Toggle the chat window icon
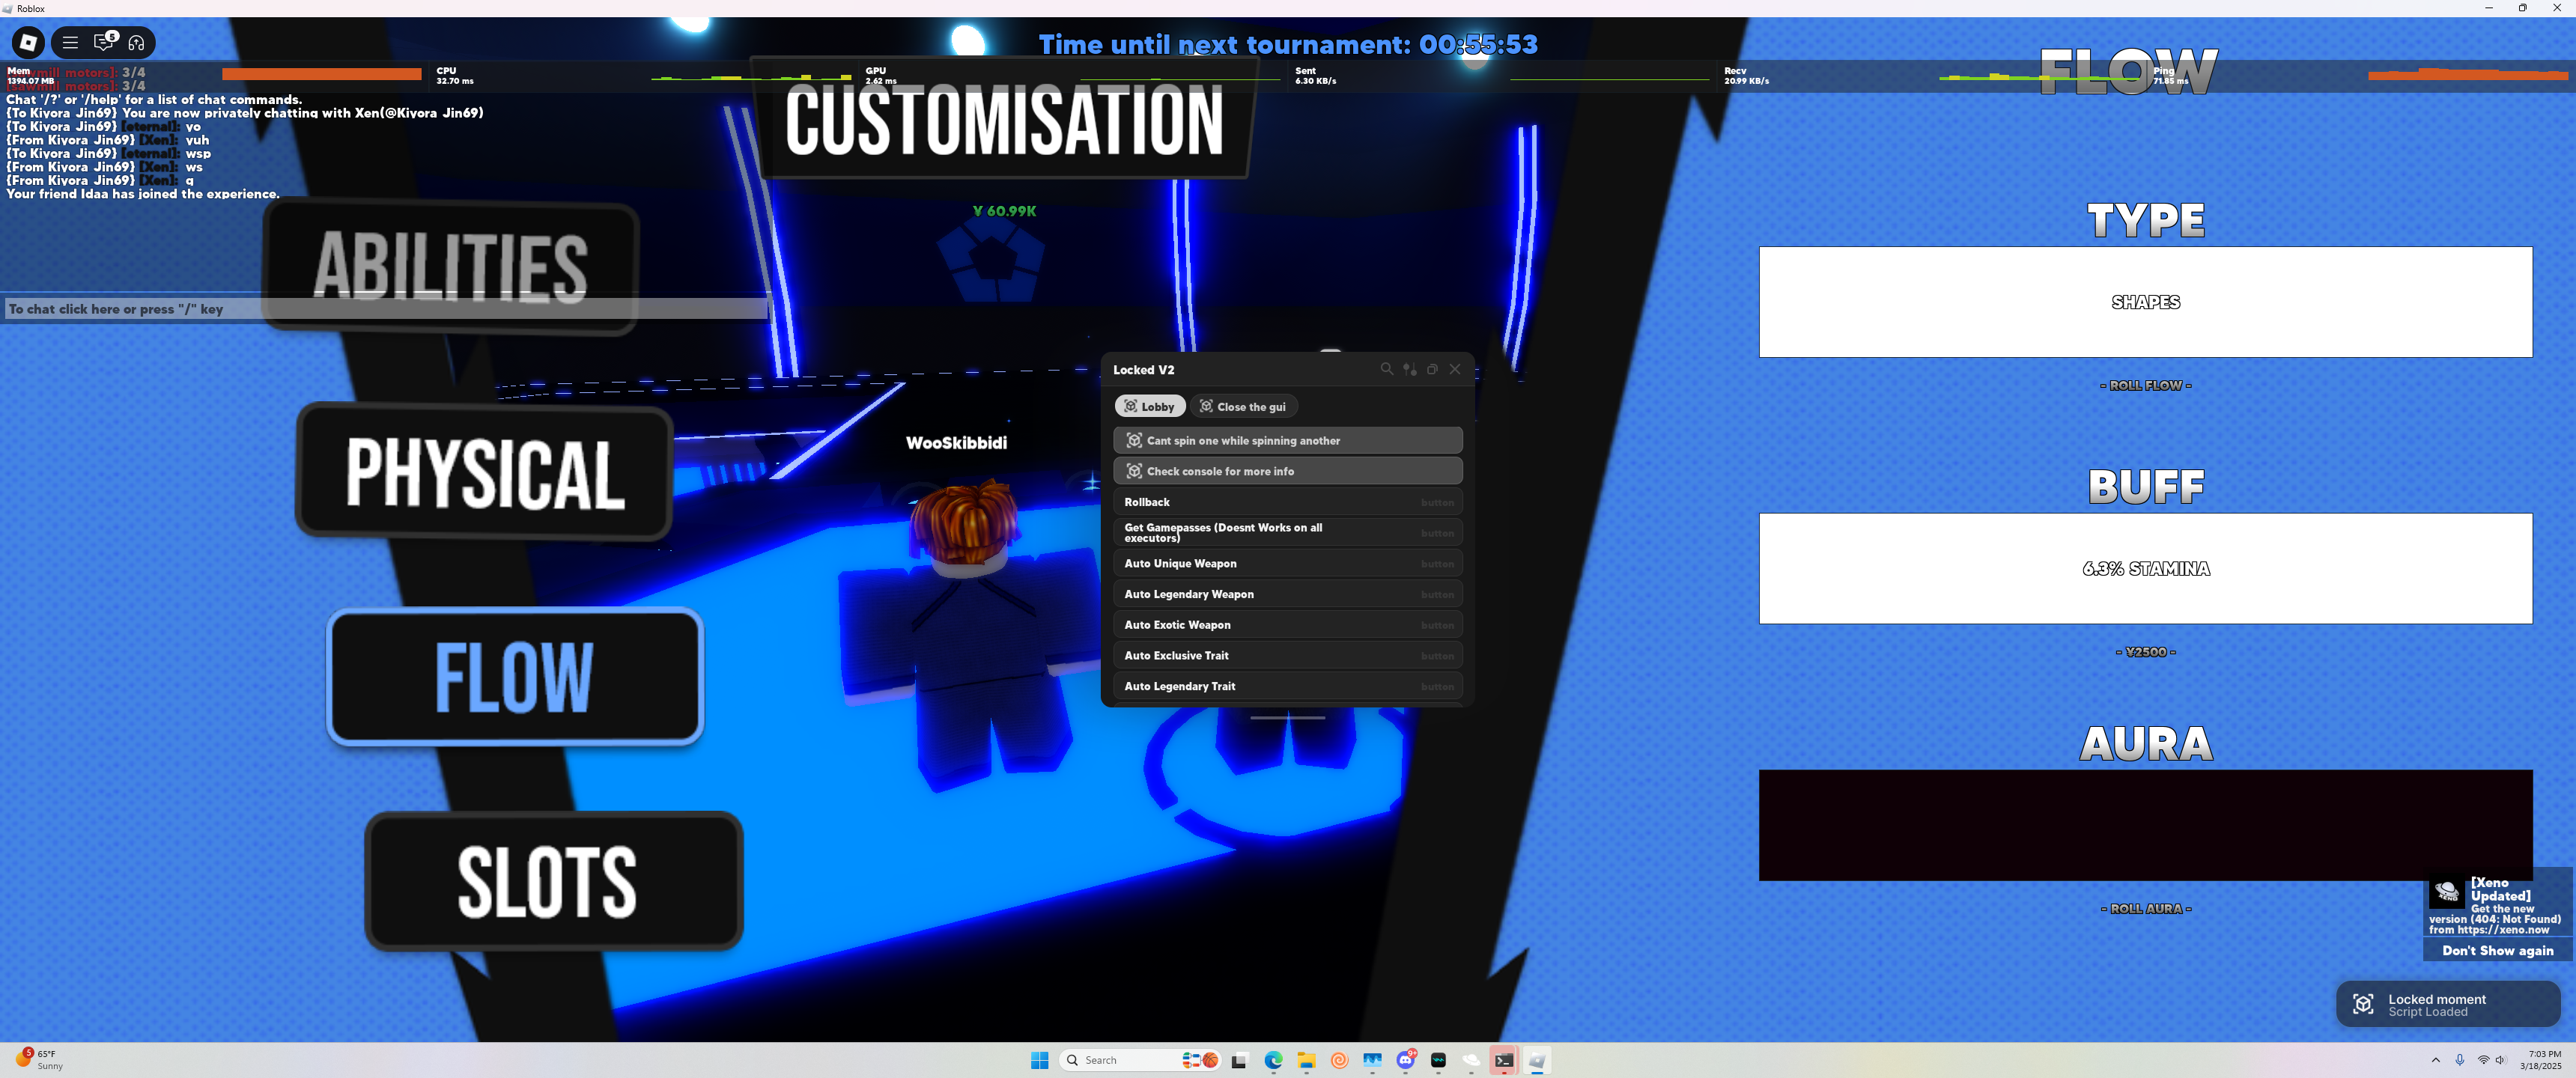 (x=104, y=42)
